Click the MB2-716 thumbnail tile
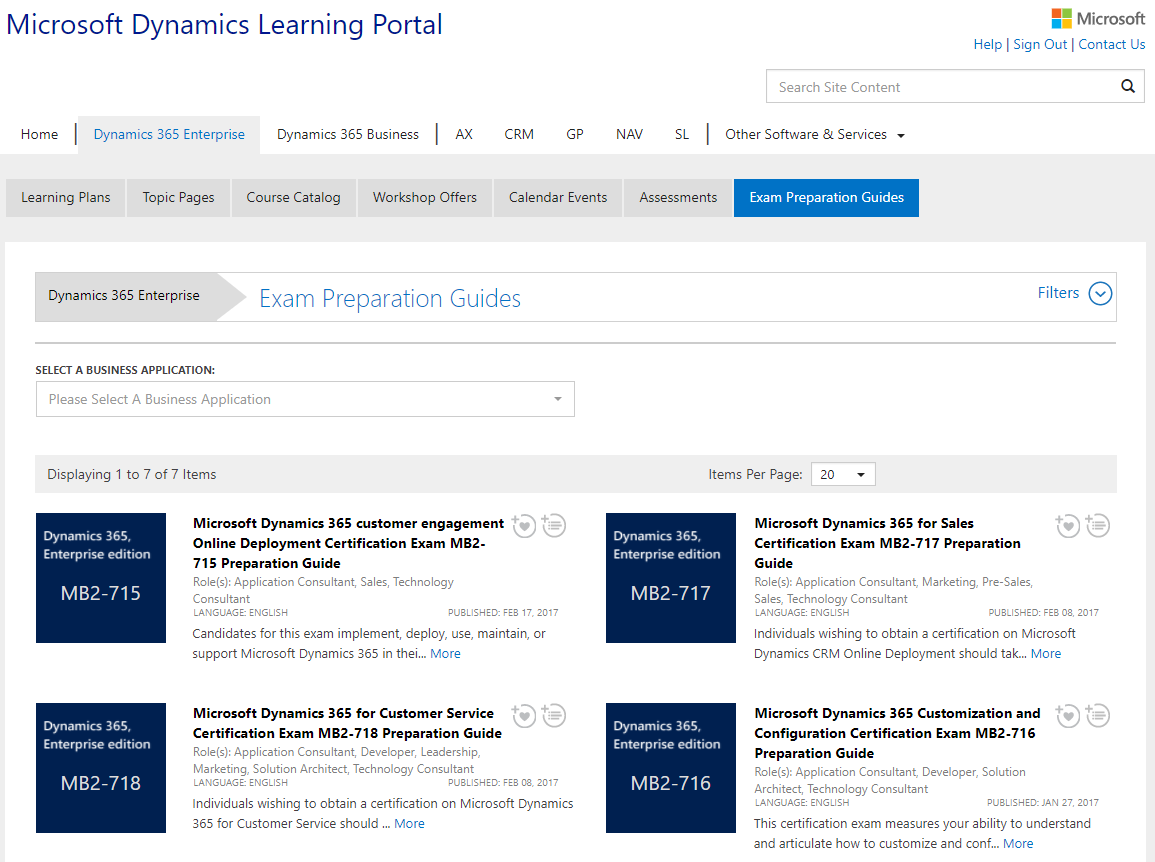The width and height of the screenshot is (1155, 862). pyautogui.click(x=670, y=768)
